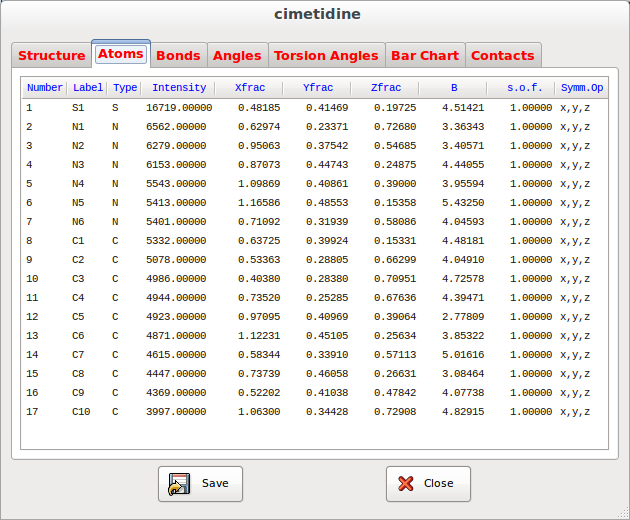Click intensity value 6562.00000
This screenshot has height=520, width=630.
click(x=176, y=127)
